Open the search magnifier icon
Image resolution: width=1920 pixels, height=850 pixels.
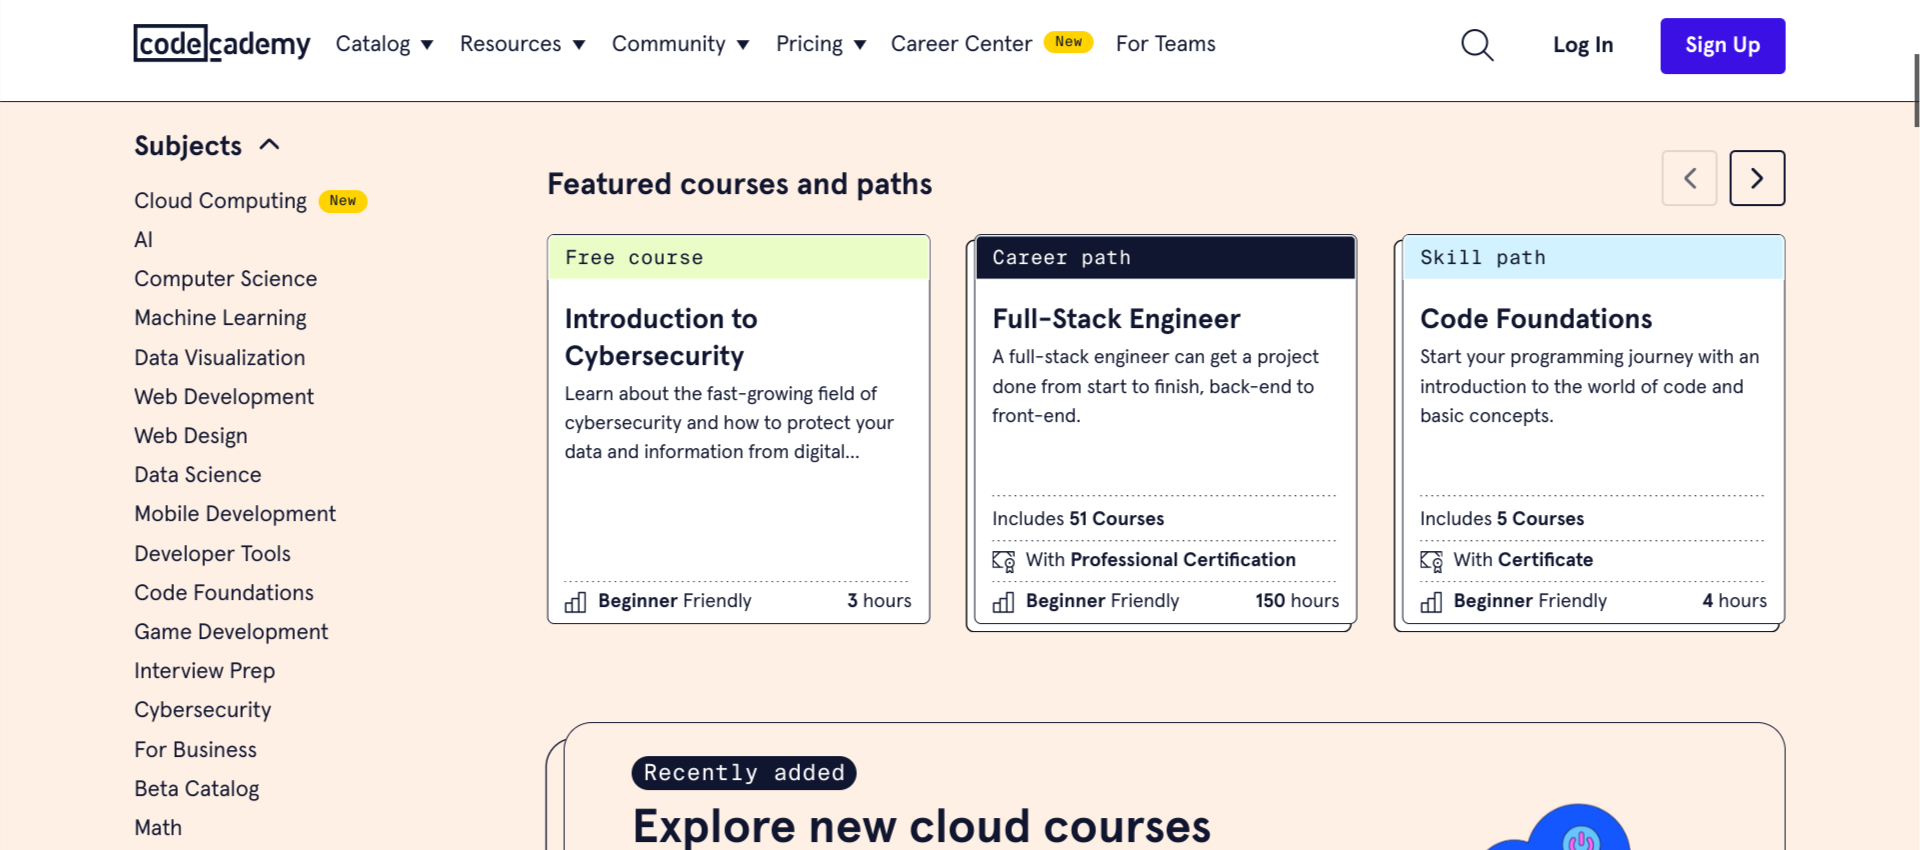point(1476,45)
